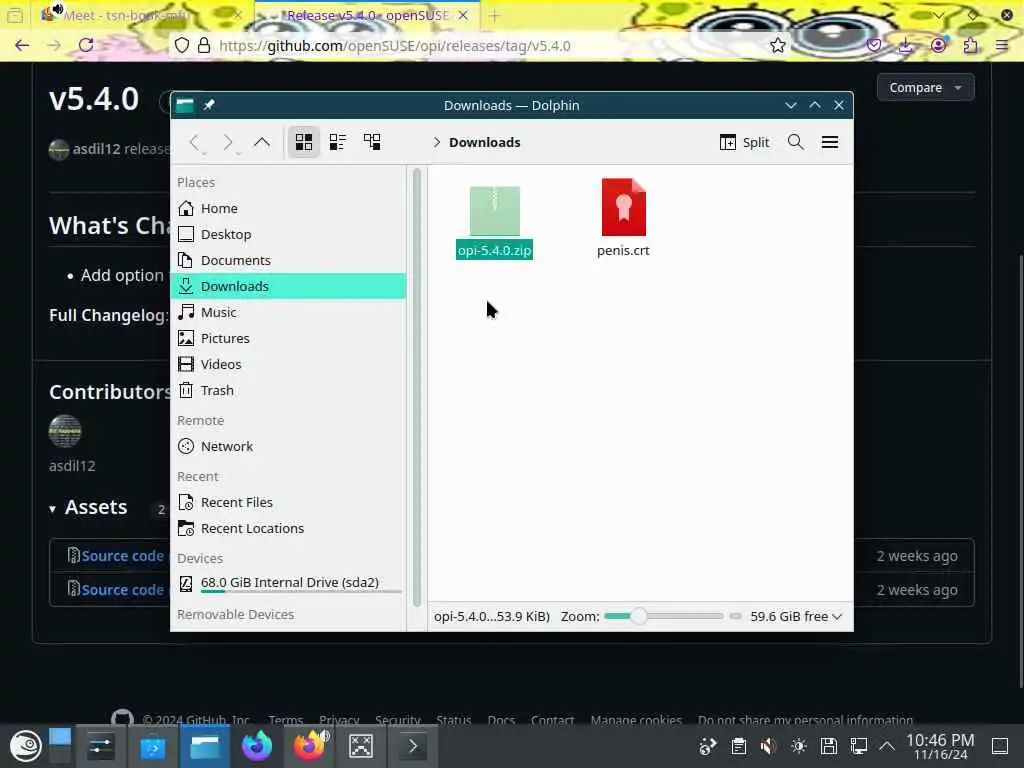Screen dimensions: 1024x768
Task: Switch to the Meet browser tab
Action: [140, 15]
